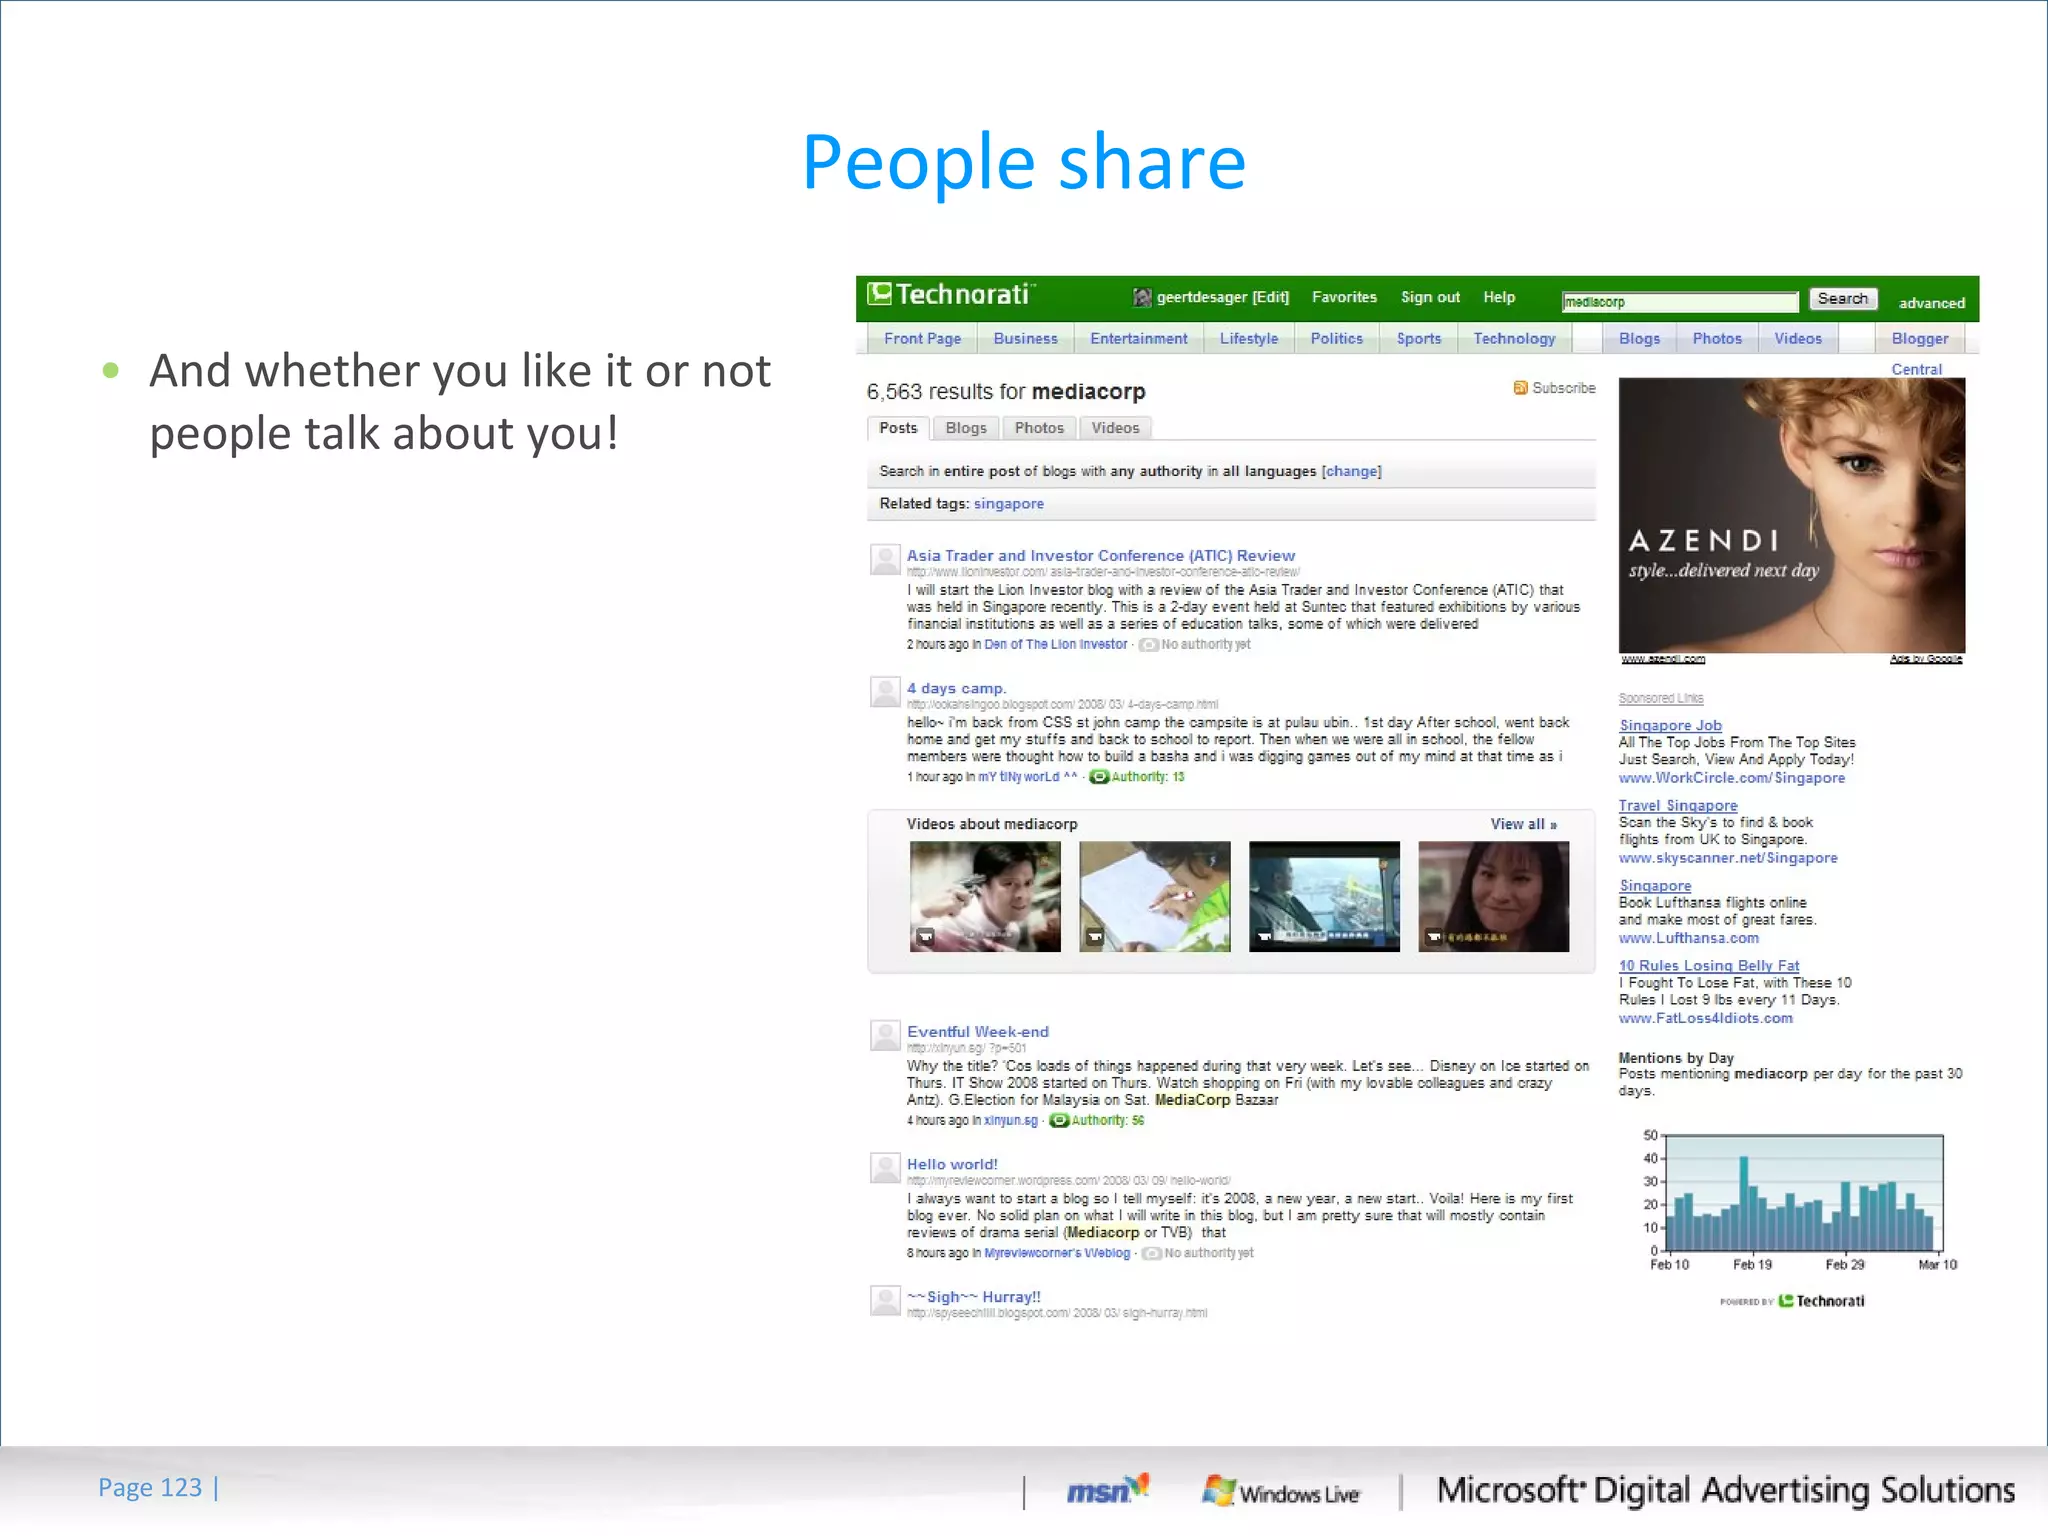The image size is (2048, 1536).
Task: Select the Photos results tab
Action: point(1039,428)
